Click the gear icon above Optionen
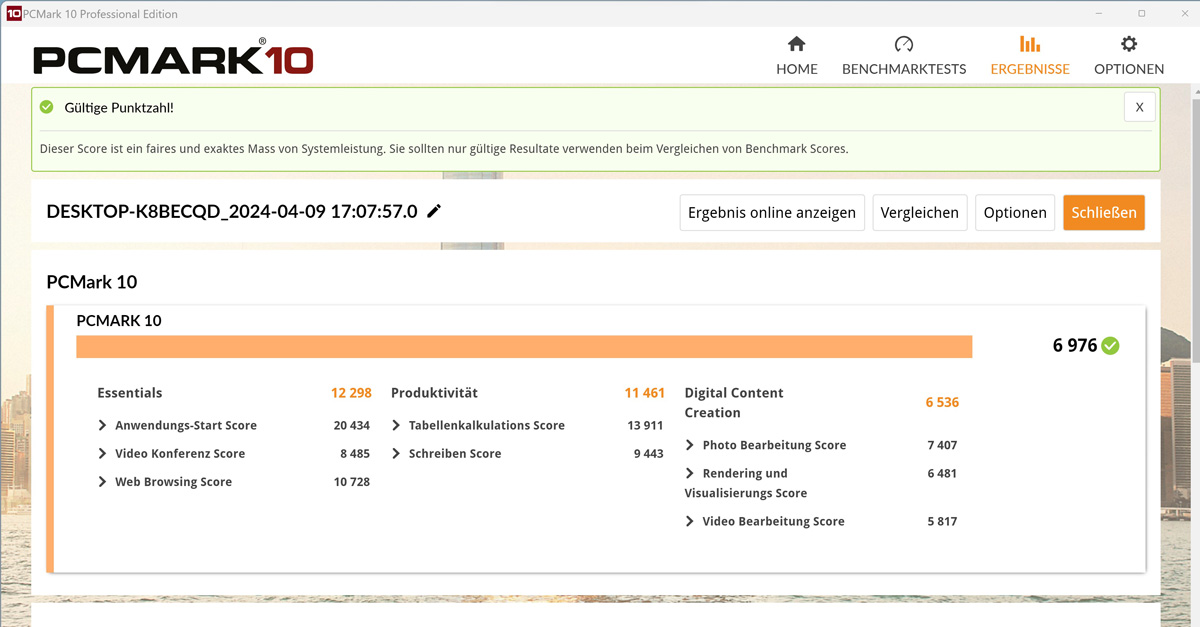This screenshot has width=1200, height=627. pyautogui.click(x=1129, y=44)
